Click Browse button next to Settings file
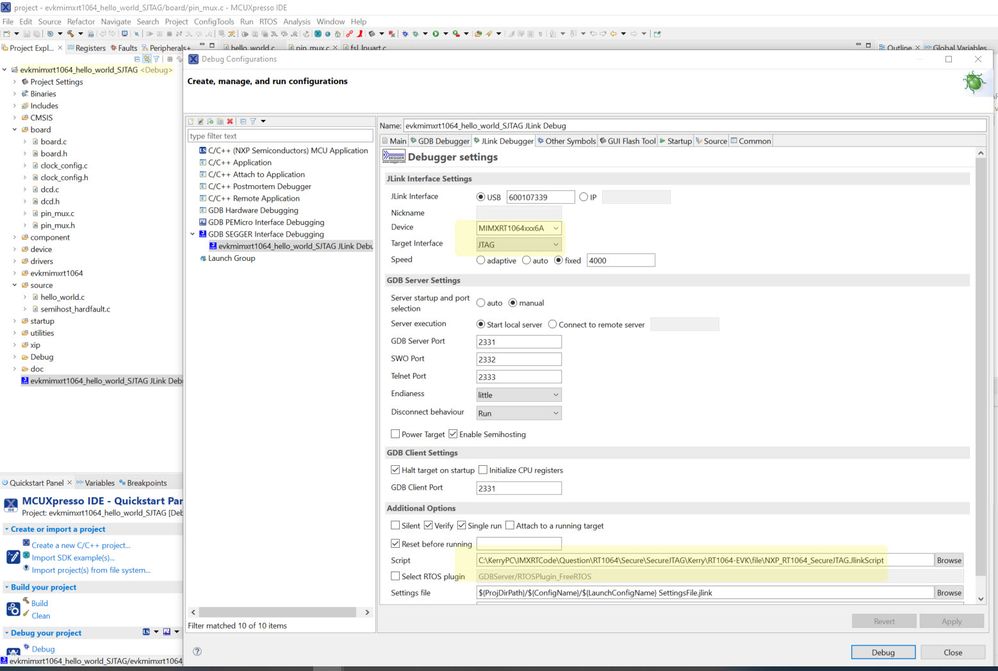 tap(948, 593)
